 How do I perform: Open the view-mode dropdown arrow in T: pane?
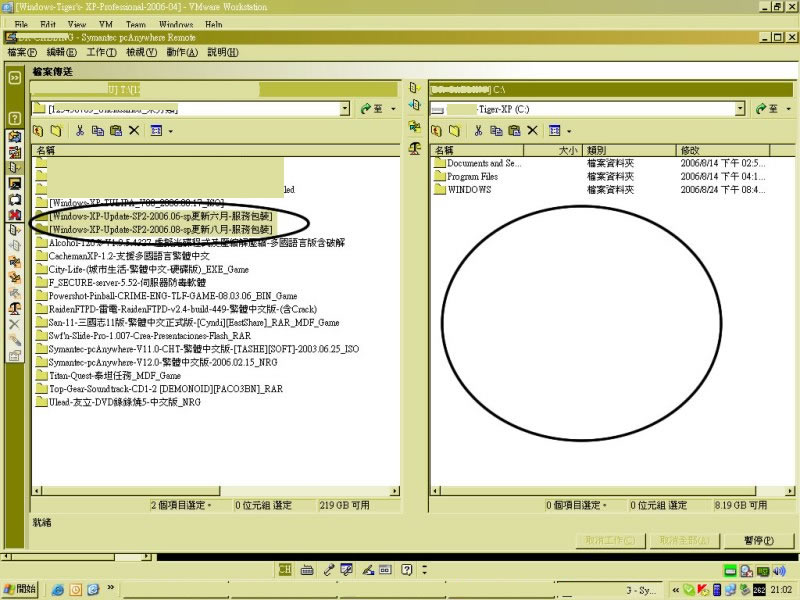click(170, 131)
